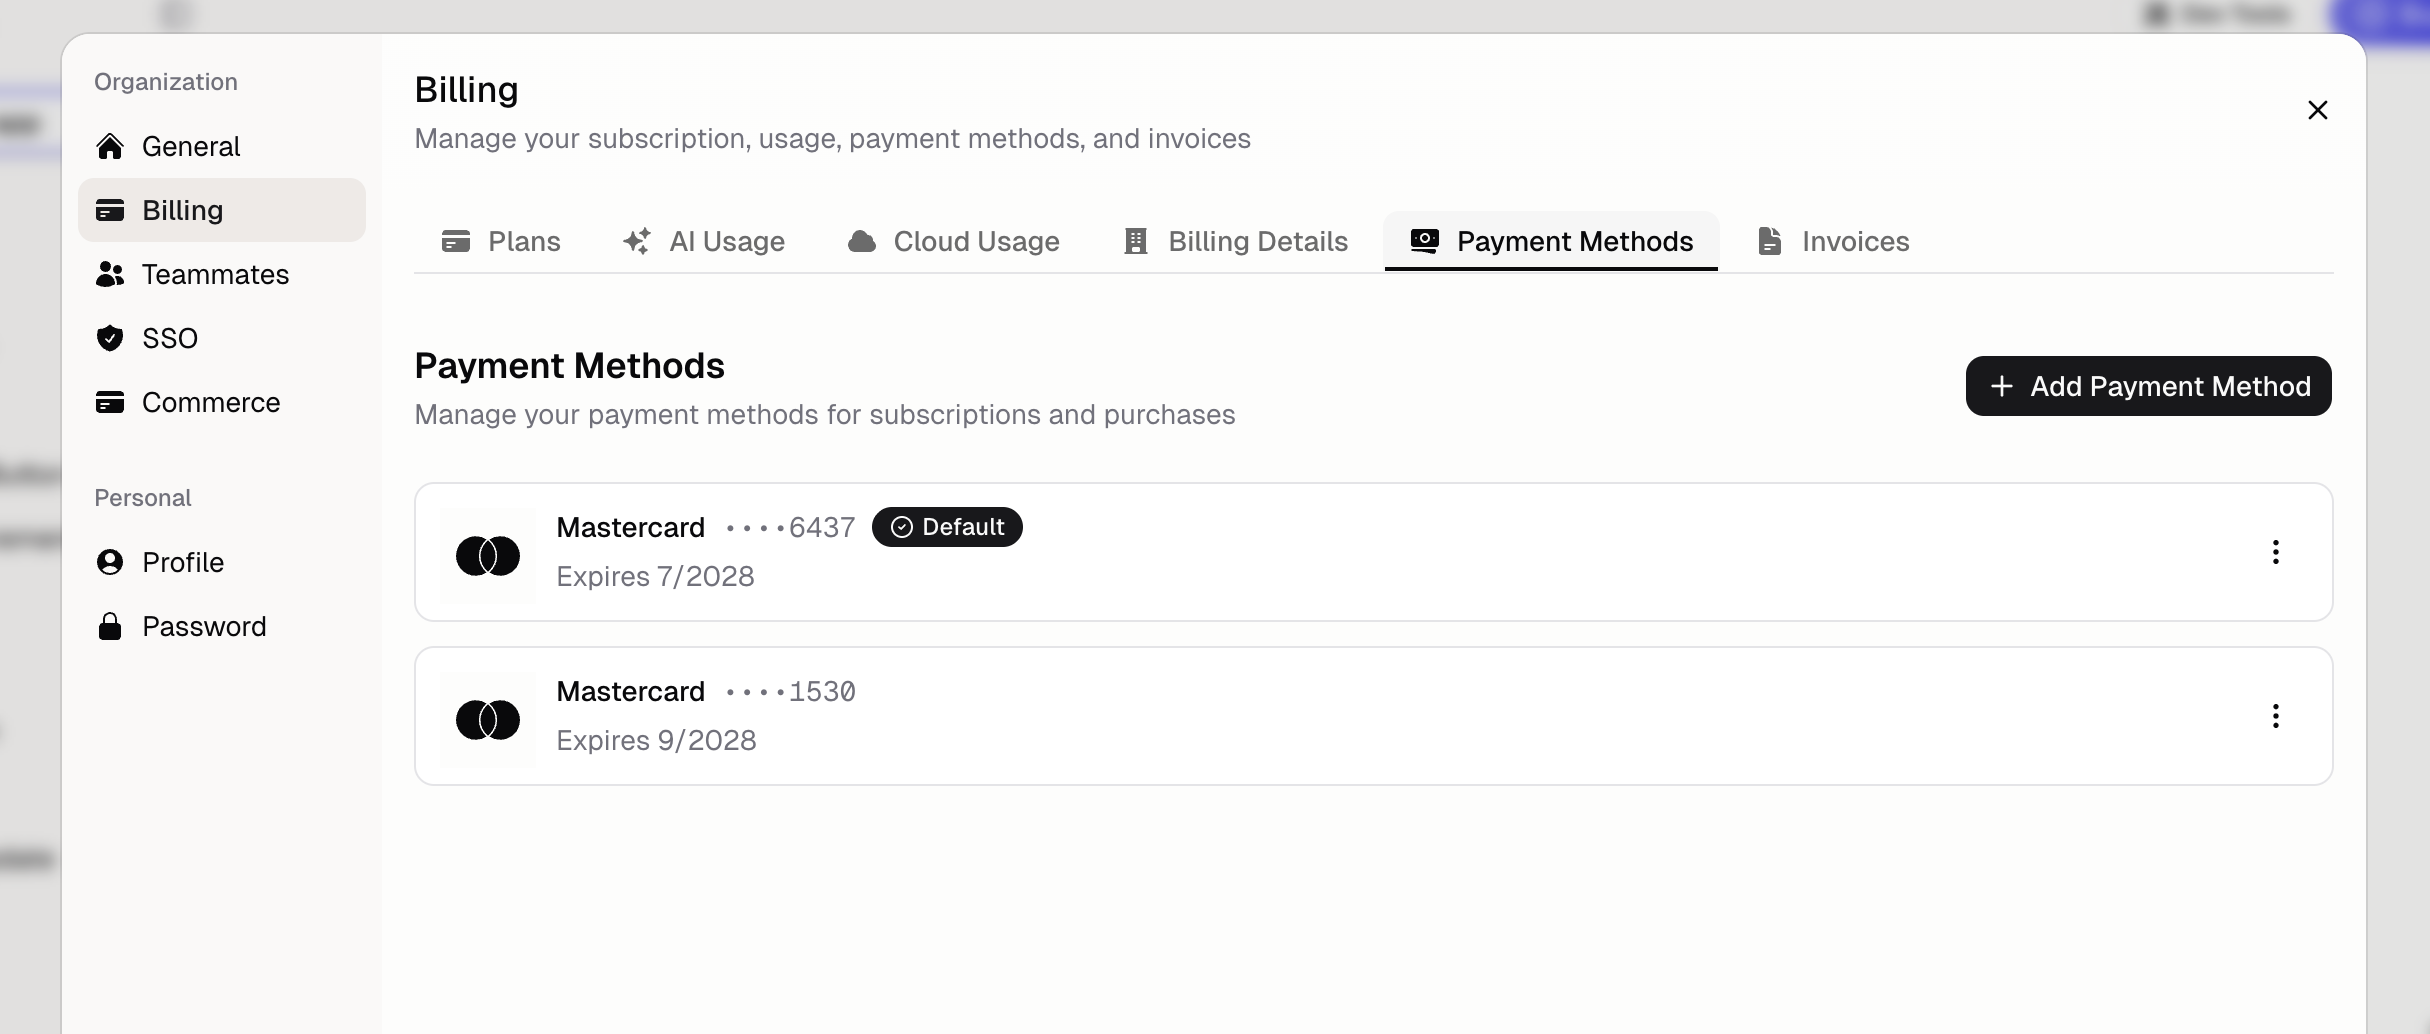Screen dimensions: 2430x1034
Task: Click the AI Usage sparkle icon
Action: pyautogui.click(x=637, y=241)
